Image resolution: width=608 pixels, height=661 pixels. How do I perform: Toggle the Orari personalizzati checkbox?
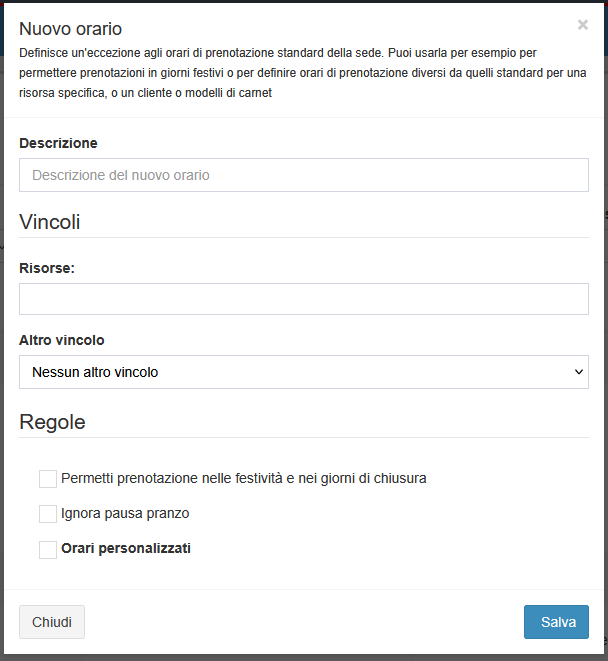[48, 550]
